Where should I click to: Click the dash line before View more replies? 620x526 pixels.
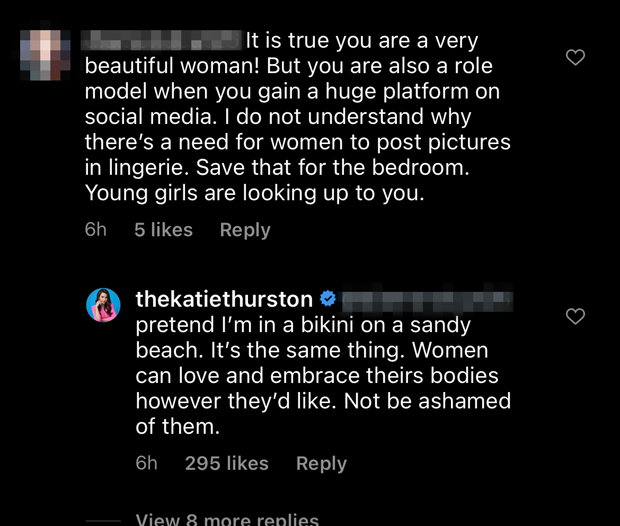(x=103, y=520)
